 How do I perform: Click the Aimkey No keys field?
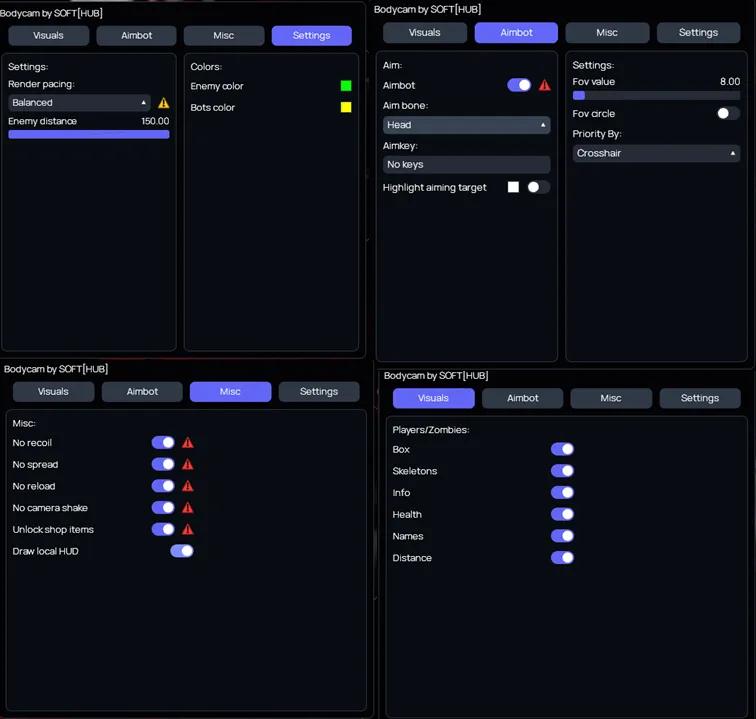tap(466, 164)
